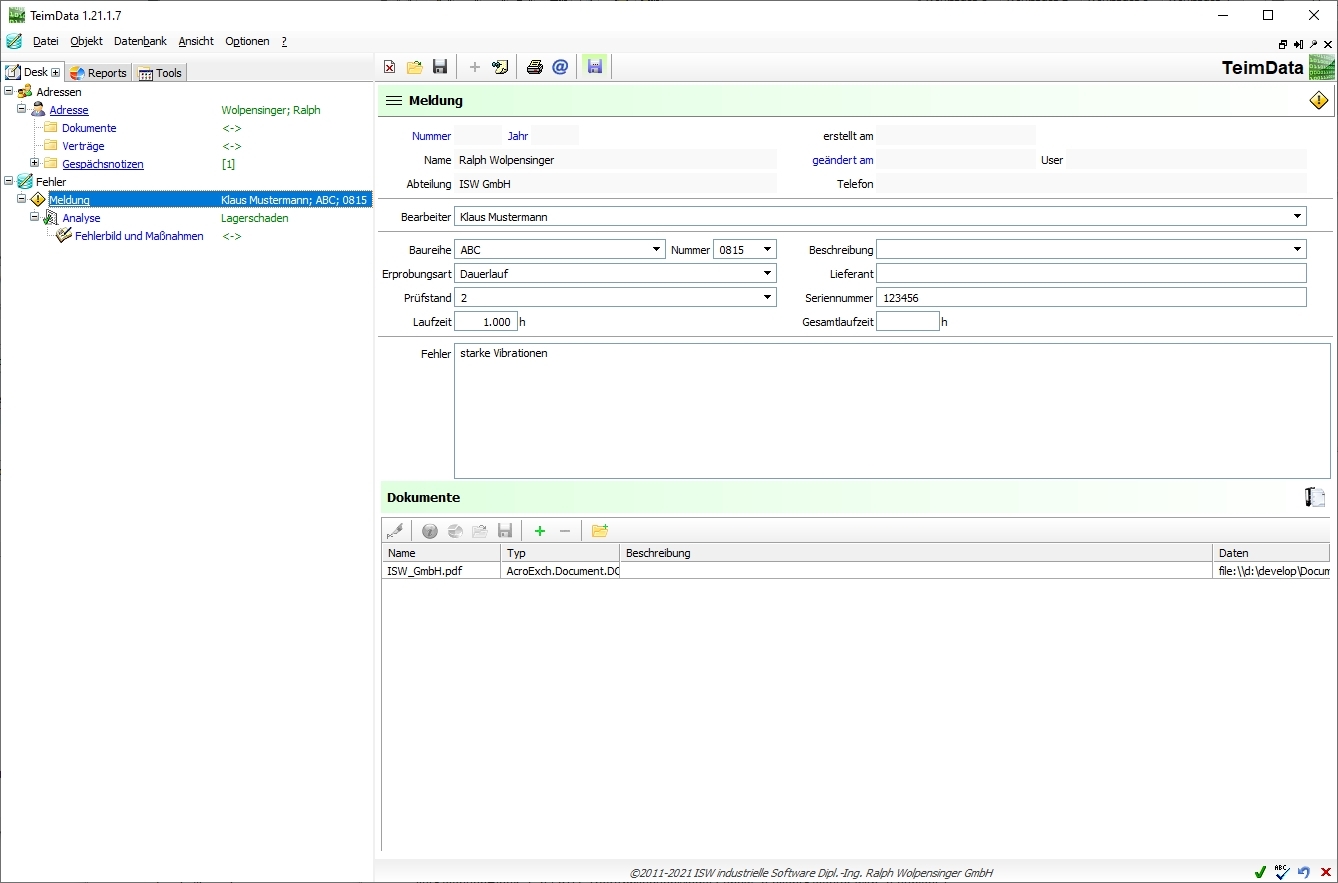Viewport: 1338px width, 883px height.
Task: Click the Seriennummer input field
Action: [x=1090, y=297]
